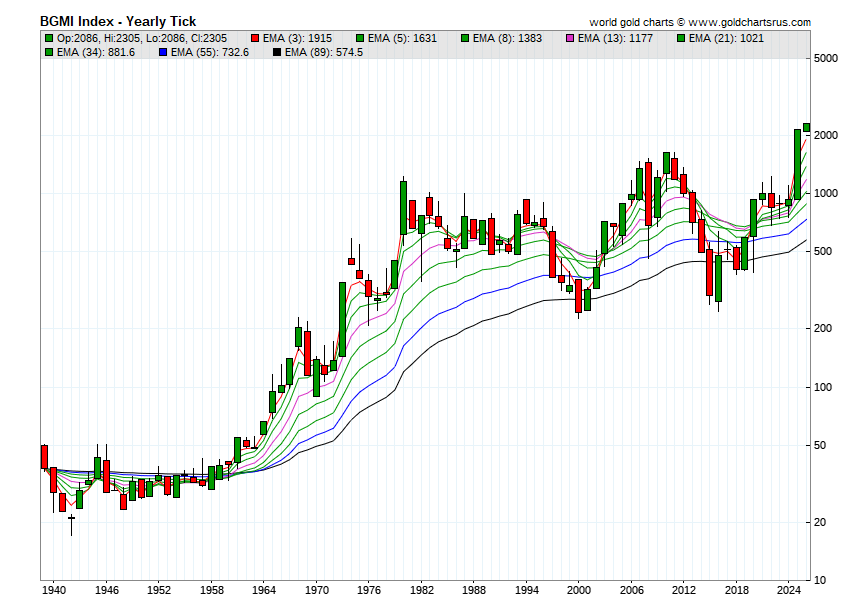Click the 'EMA (13): 1177' label
The width and height of the screenshot is (850, 616).
(615, 38)
